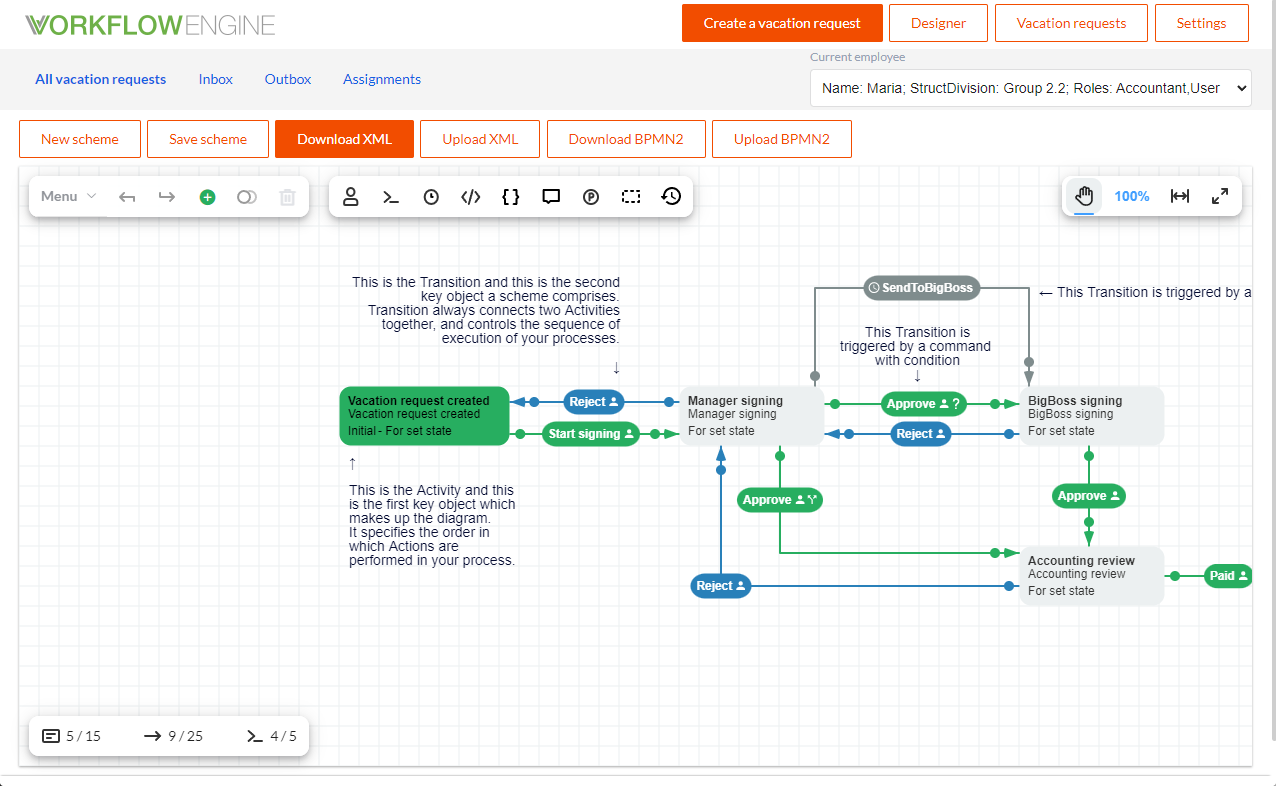The width and height of the screenshot is (1276, 786).
Task: Toggle the switch in the designer toolbar
Action: [247, 197]
